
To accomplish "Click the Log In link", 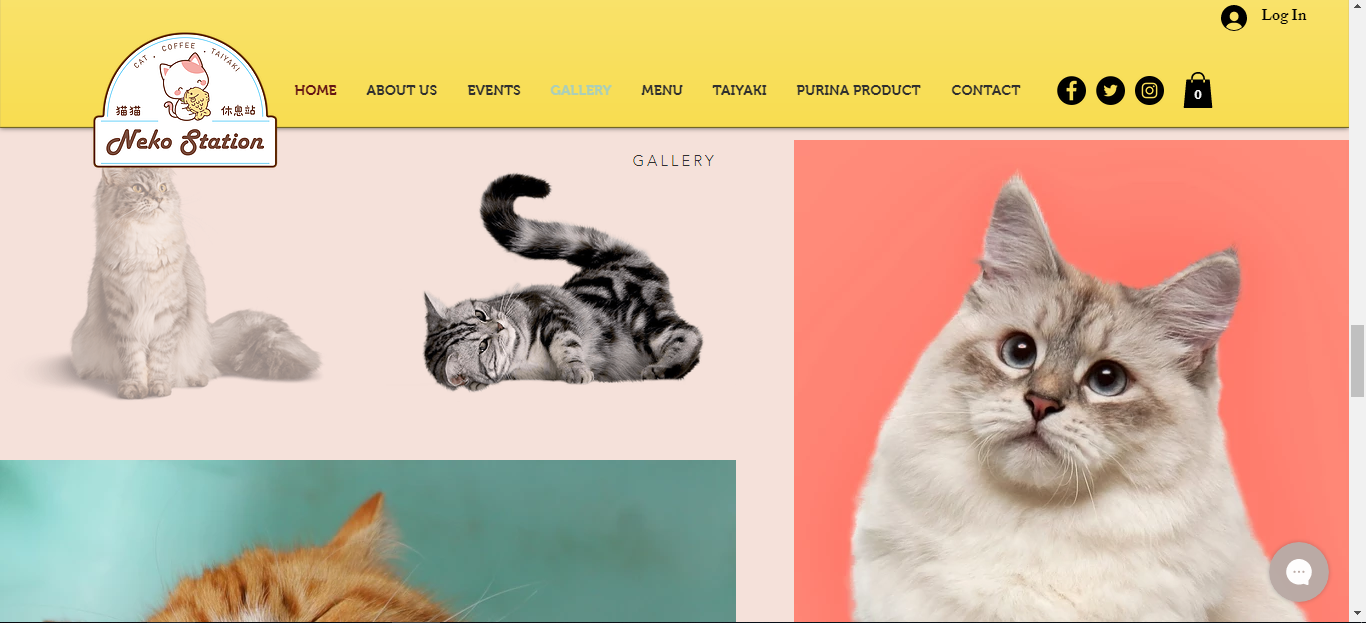I will tap(1284, 16).
